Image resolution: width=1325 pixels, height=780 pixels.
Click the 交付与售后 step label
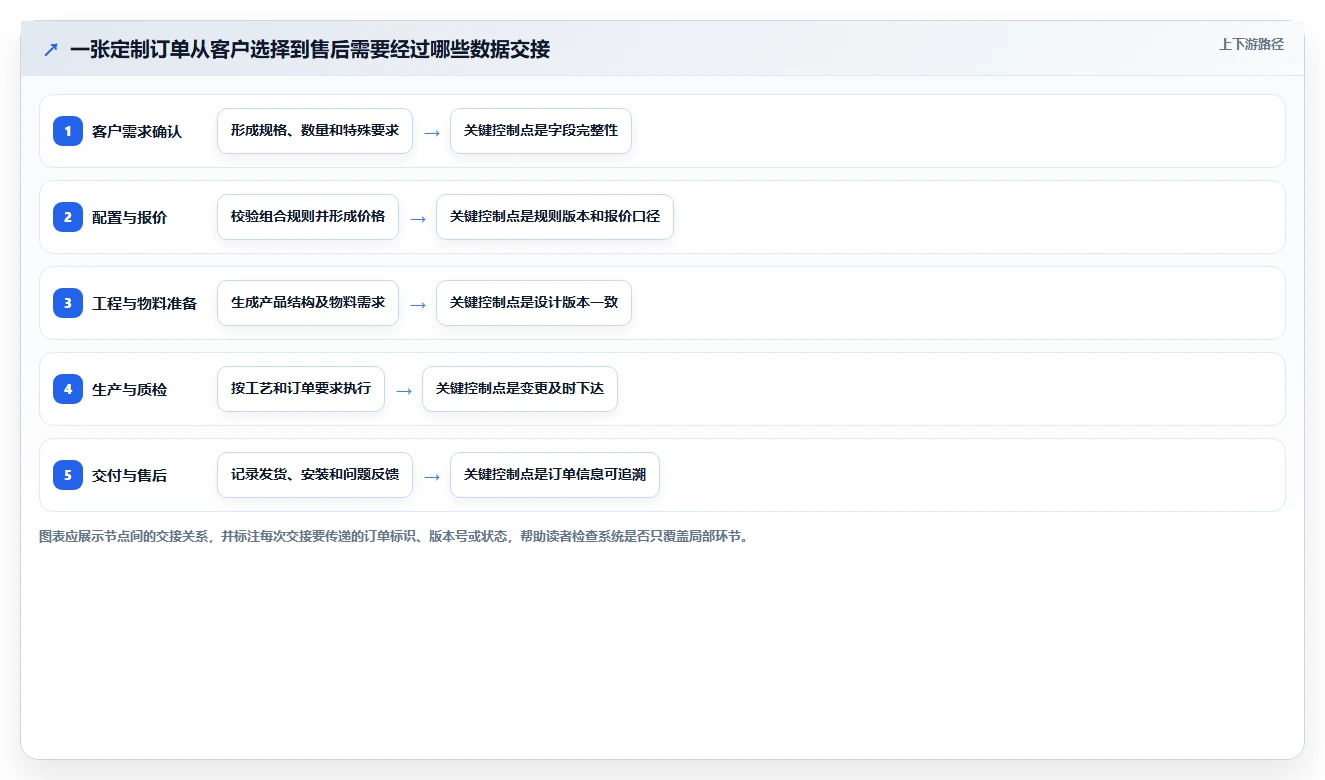[130, 475]
